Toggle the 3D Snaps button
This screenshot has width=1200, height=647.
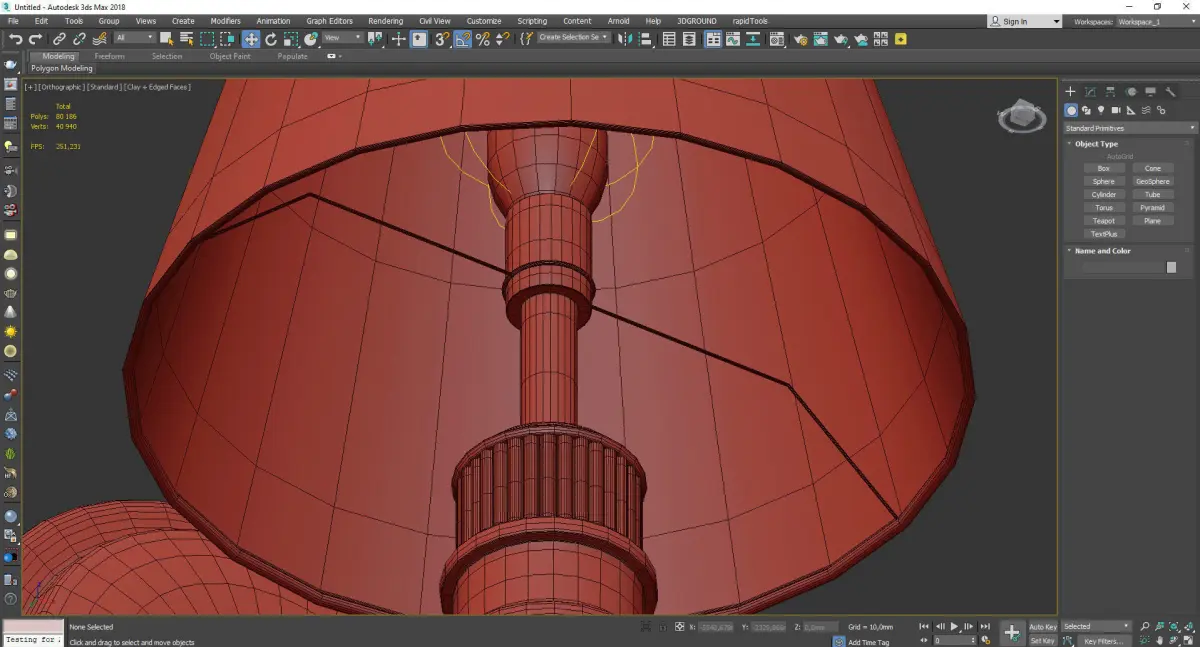[440, 40]
